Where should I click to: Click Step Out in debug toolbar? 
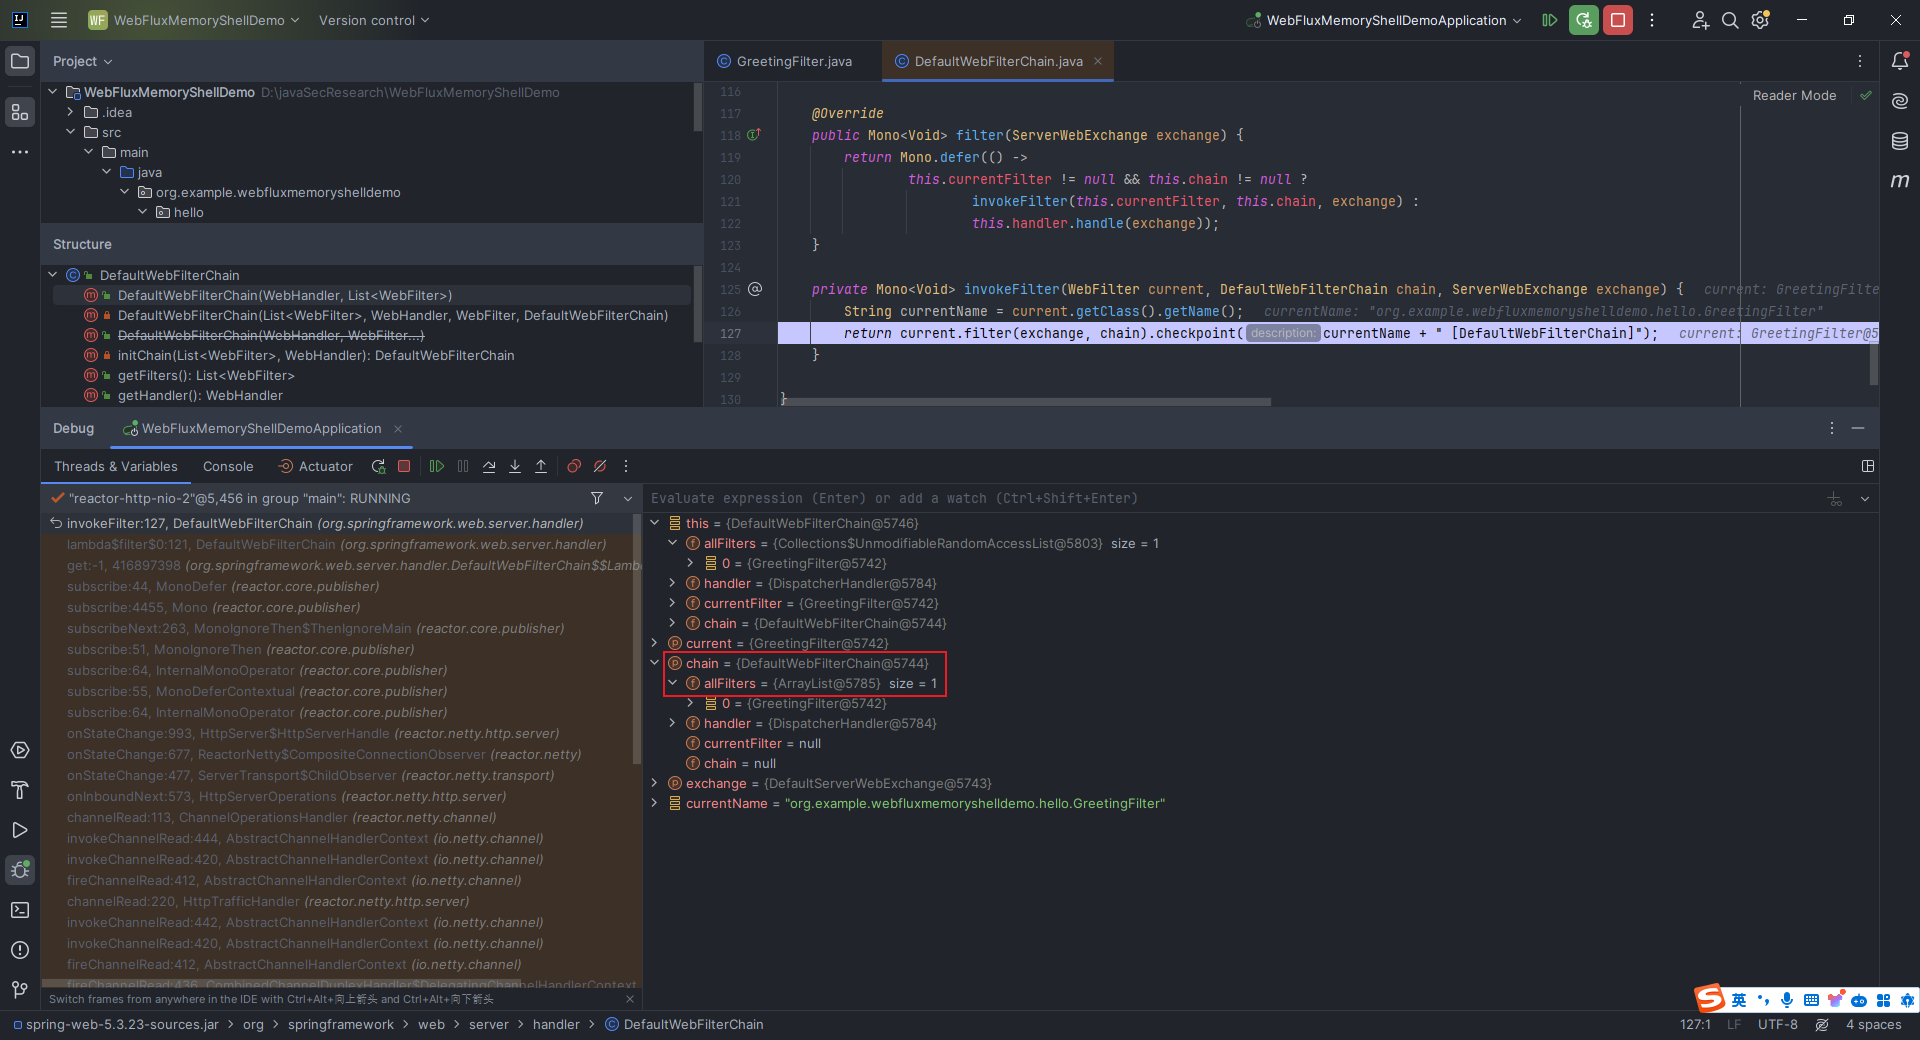(541, 466)
